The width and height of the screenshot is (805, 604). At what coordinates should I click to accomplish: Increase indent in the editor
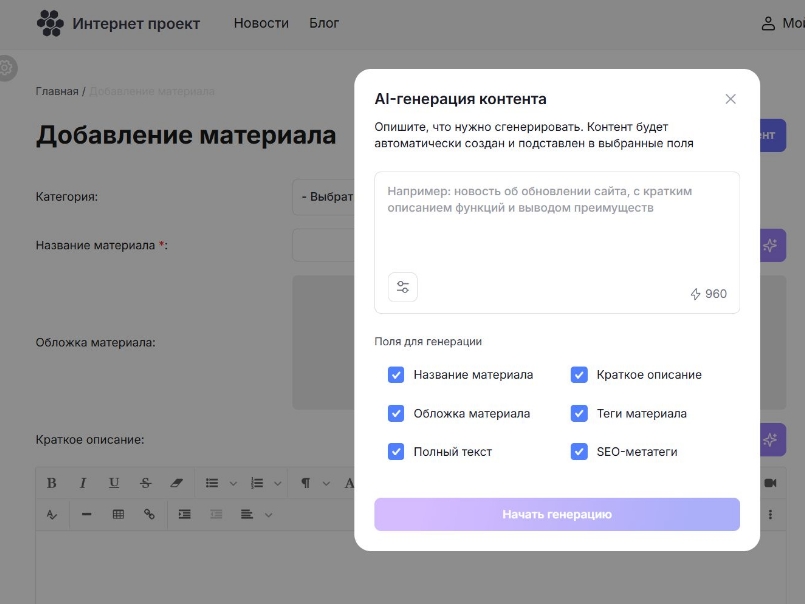(x=185, y=515)
